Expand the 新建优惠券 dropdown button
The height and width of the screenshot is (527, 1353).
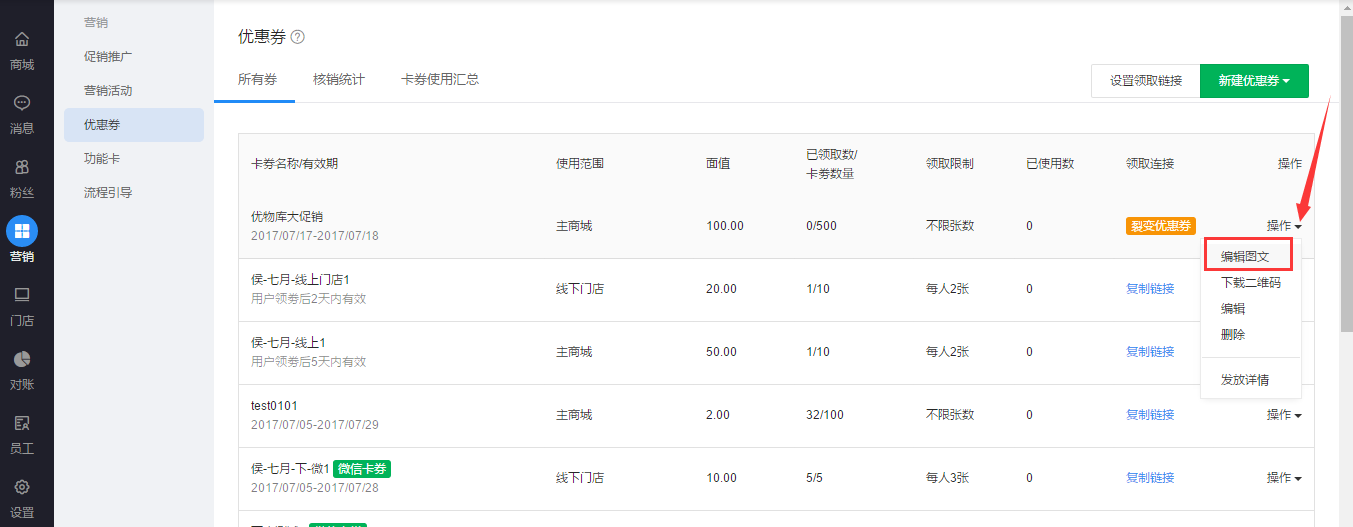1254,81
